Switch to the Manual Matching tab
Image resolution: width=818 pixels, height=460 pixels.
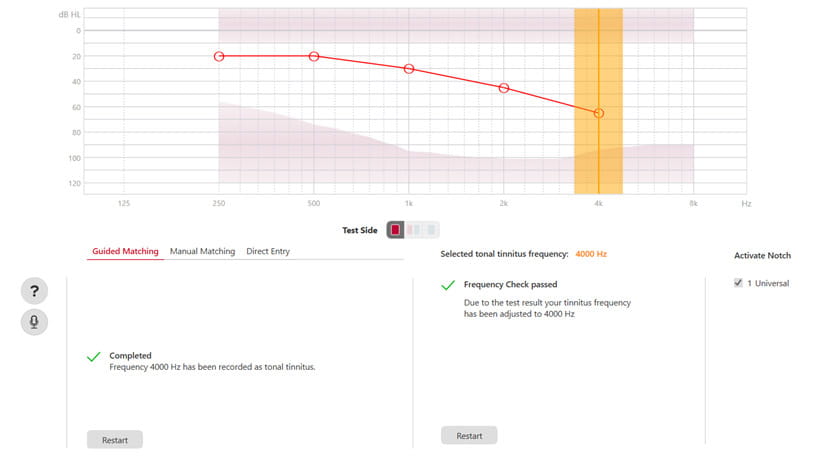(202, 252)
